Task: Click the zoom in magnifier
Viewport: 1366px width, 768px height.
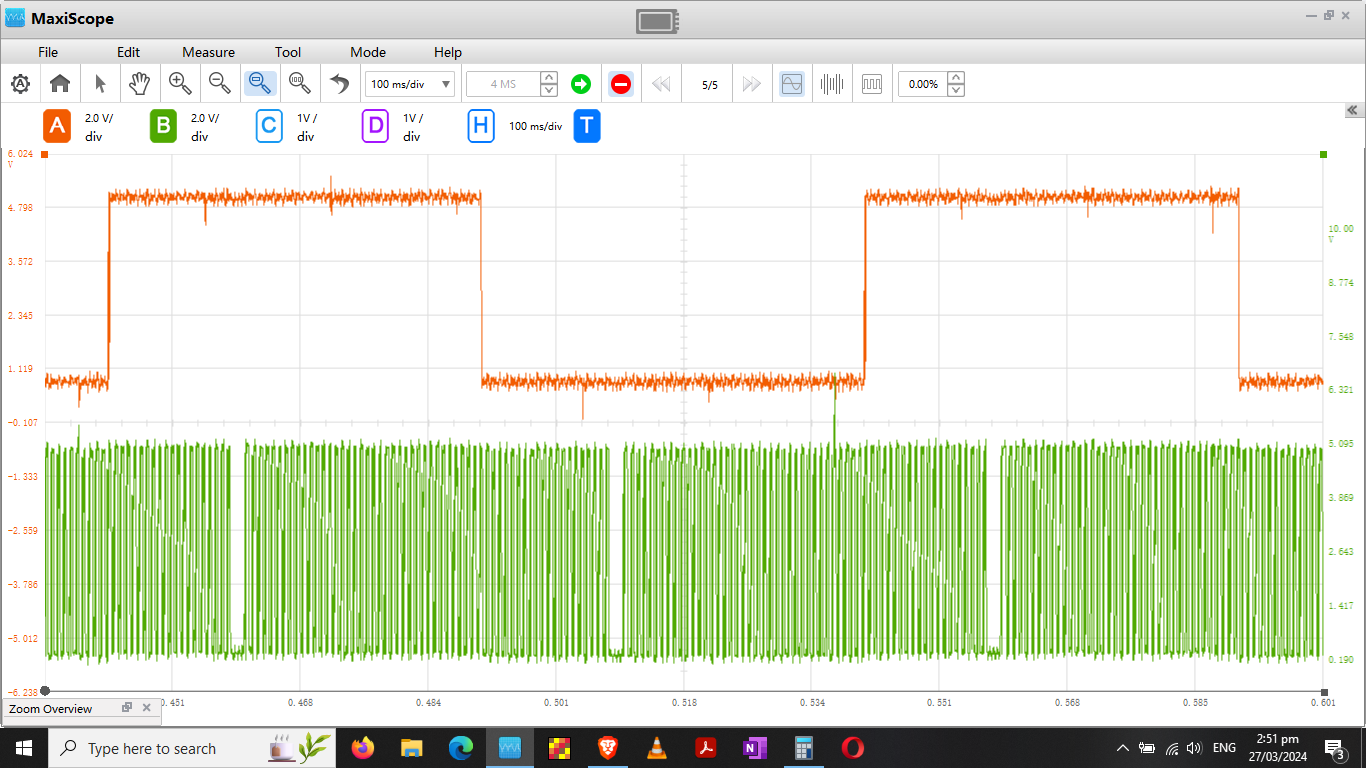Action: 180,84
